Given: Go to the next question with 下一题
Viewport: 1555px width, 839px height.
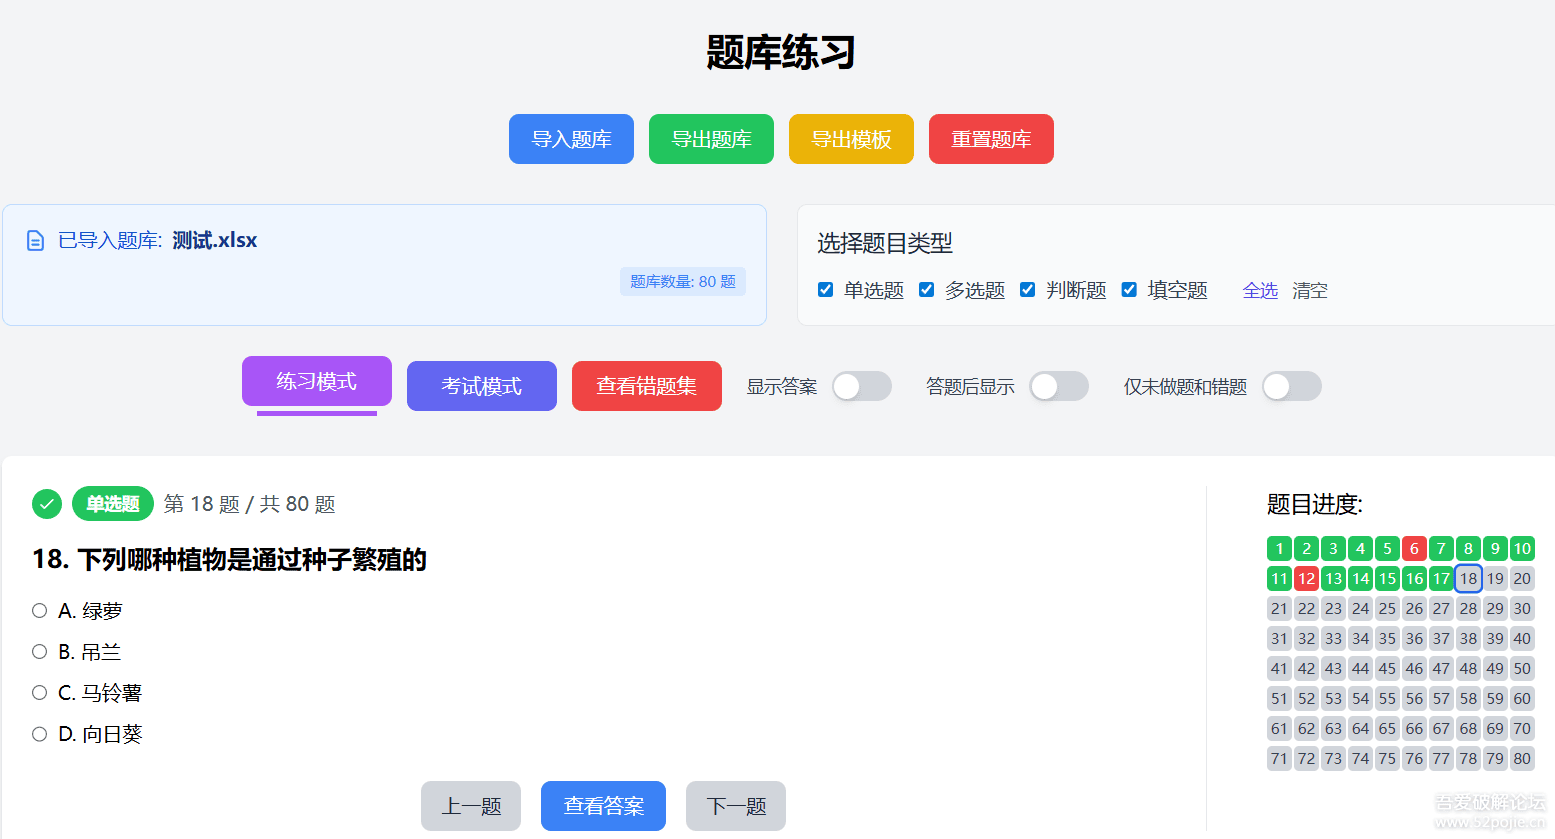Looking at the screenshot, I should point(735,806).
